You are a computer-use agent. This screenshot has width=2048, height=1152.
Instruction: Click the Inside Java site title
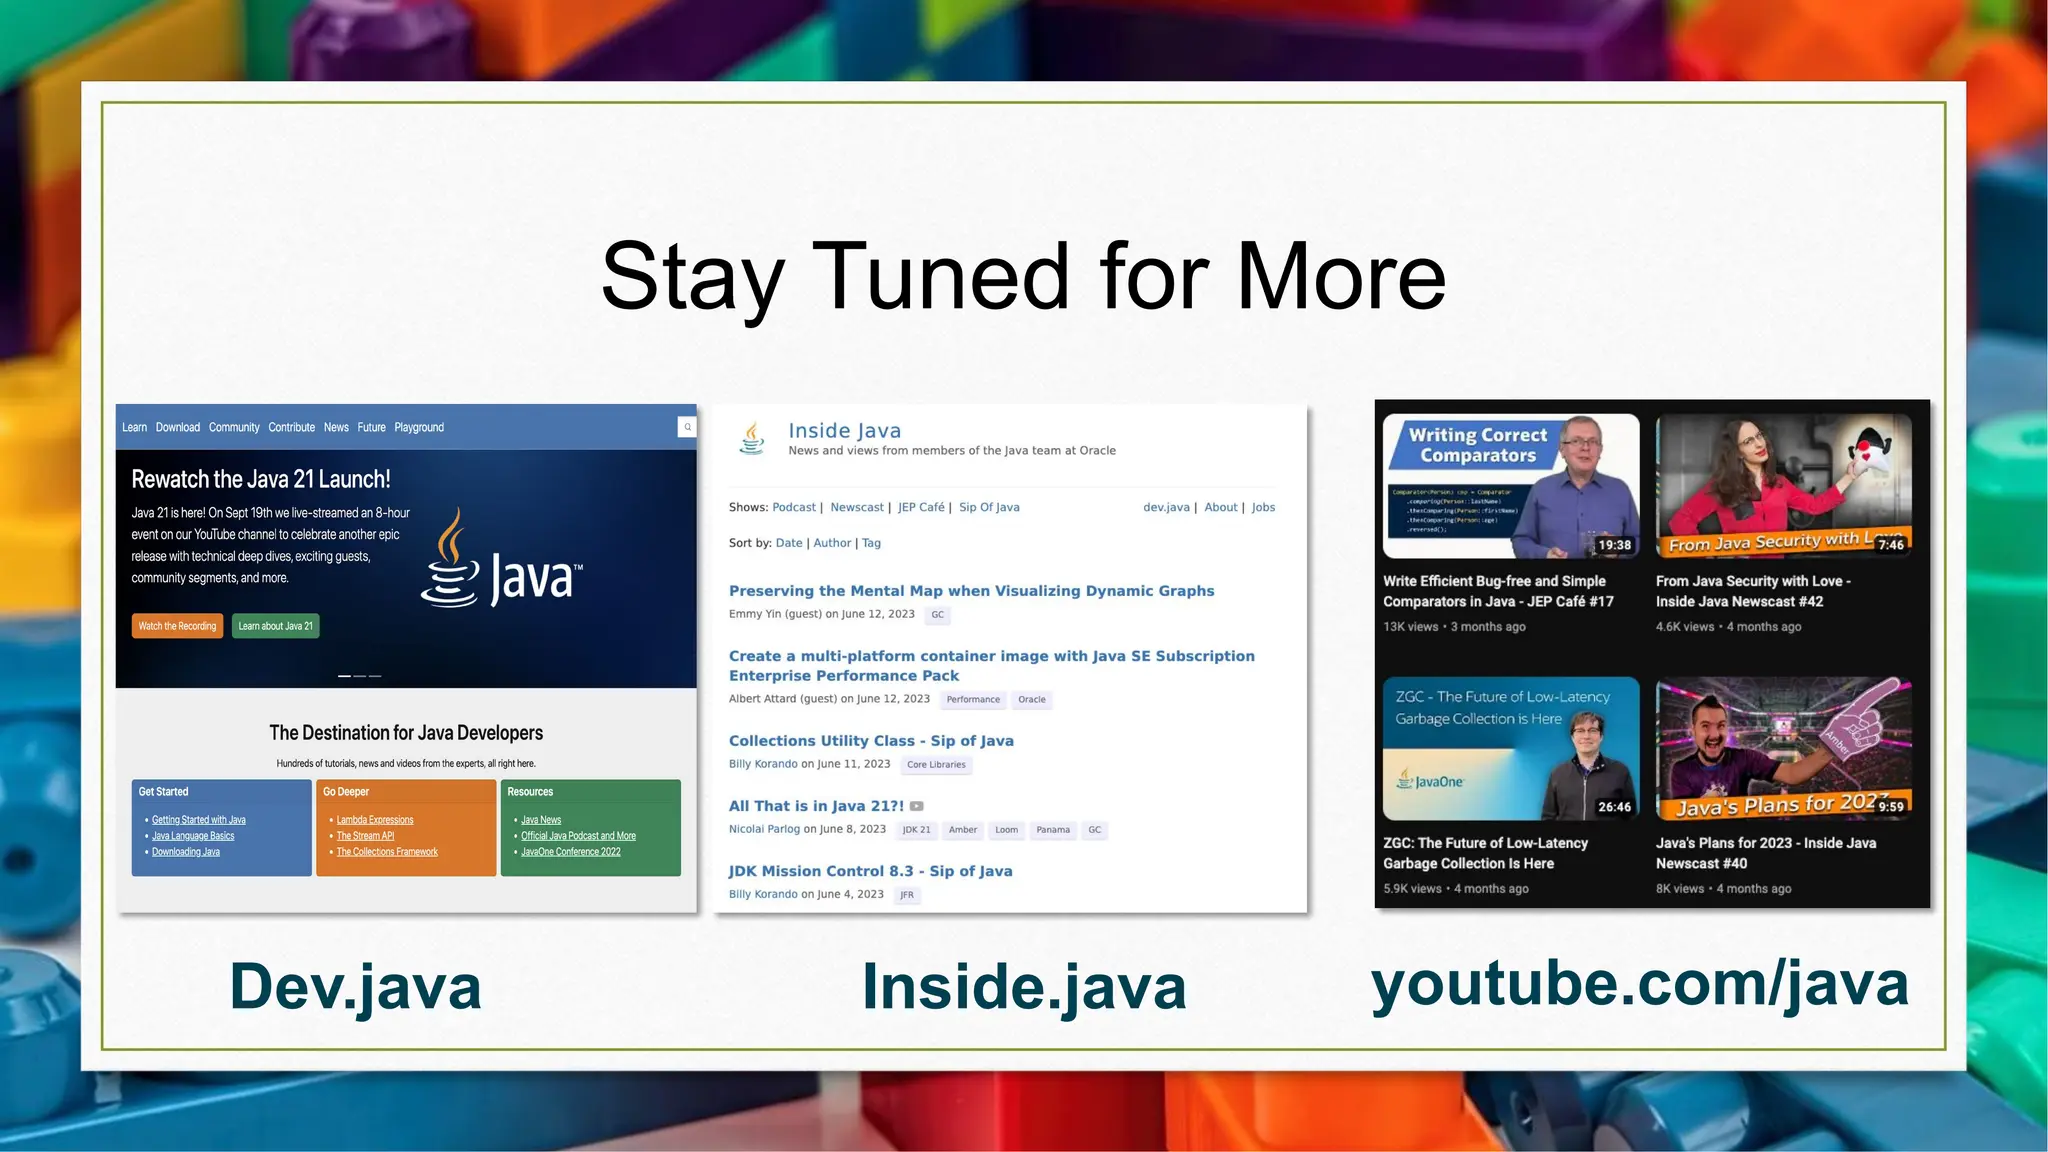[844, 430]
